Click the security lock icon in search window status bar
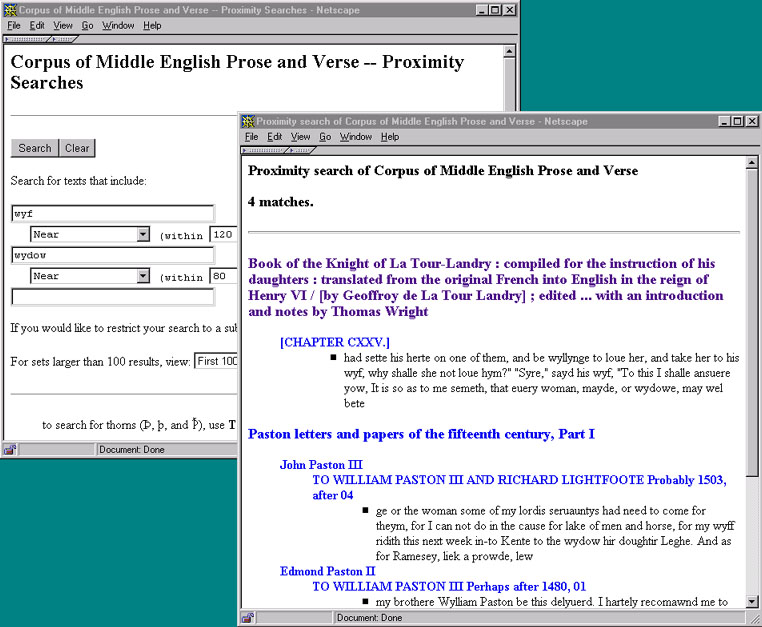Viewport: 762px width, 627px height. (x=10, y=450)
